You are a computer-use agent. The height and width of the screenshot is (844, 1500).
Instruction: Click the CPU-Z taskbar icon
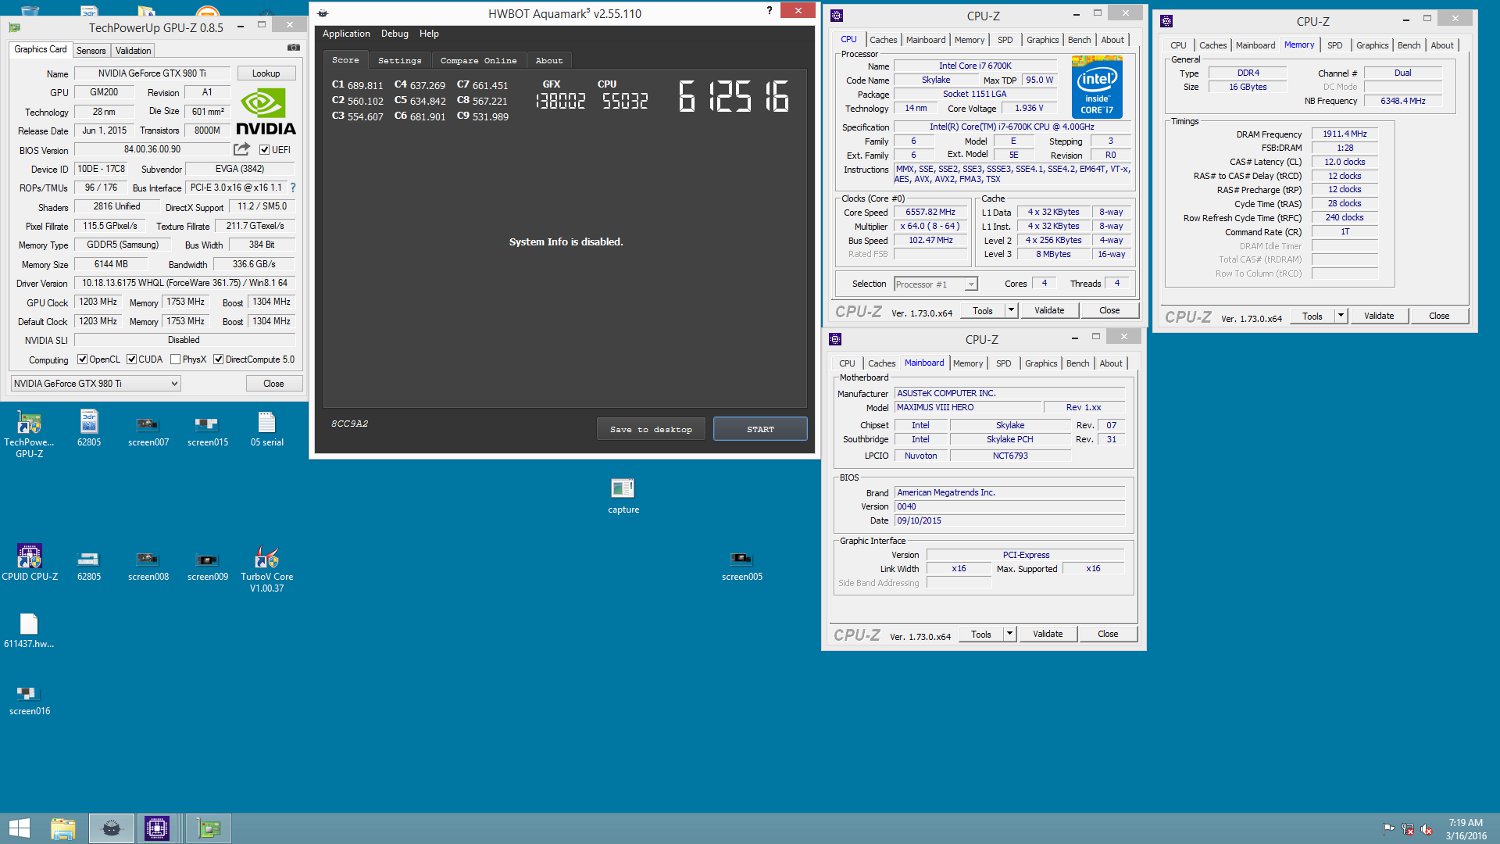pyautogui.click(x=157, y=828)
